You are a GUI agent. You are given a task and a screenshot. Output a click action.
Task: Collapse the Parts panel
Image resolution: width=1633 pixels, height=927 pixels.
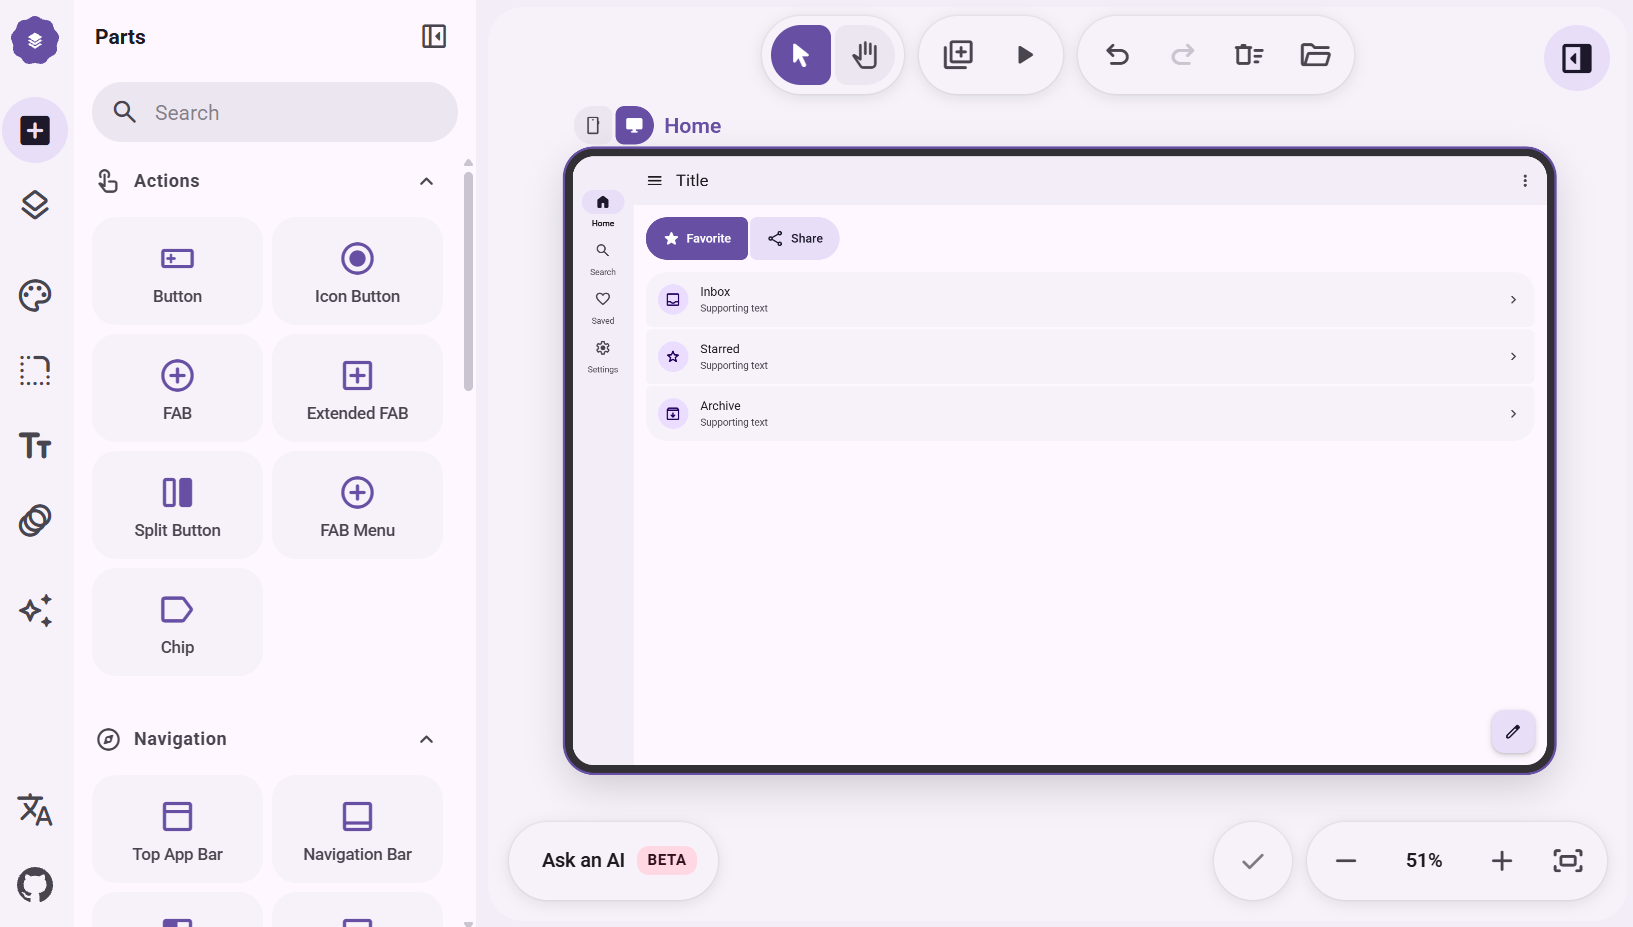point(434,37)
